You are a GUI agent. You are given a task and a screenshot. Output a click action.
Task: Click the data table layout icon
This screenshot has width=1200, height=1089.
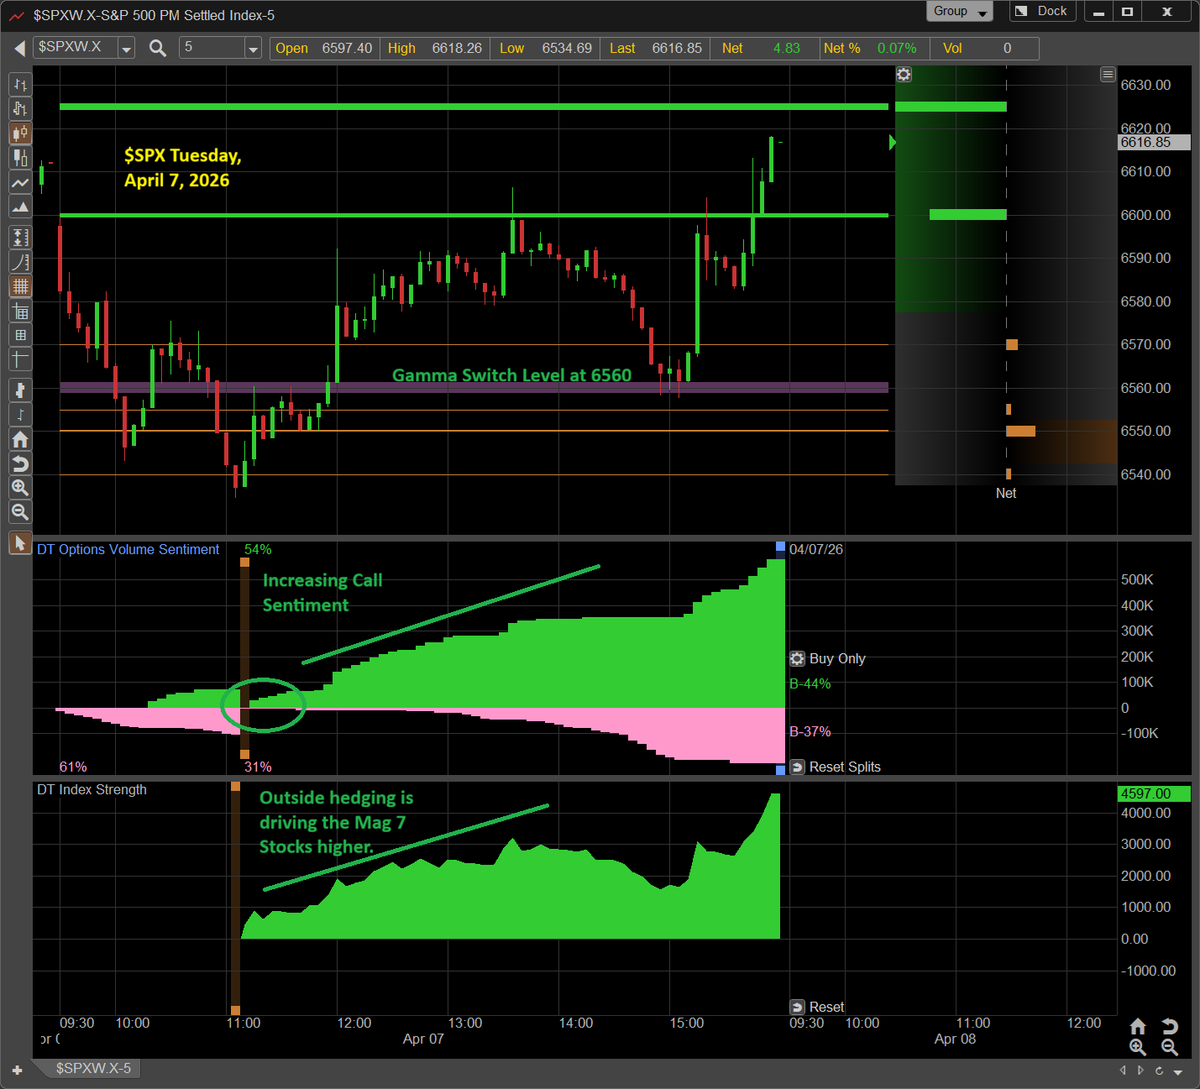pos(20,311)
